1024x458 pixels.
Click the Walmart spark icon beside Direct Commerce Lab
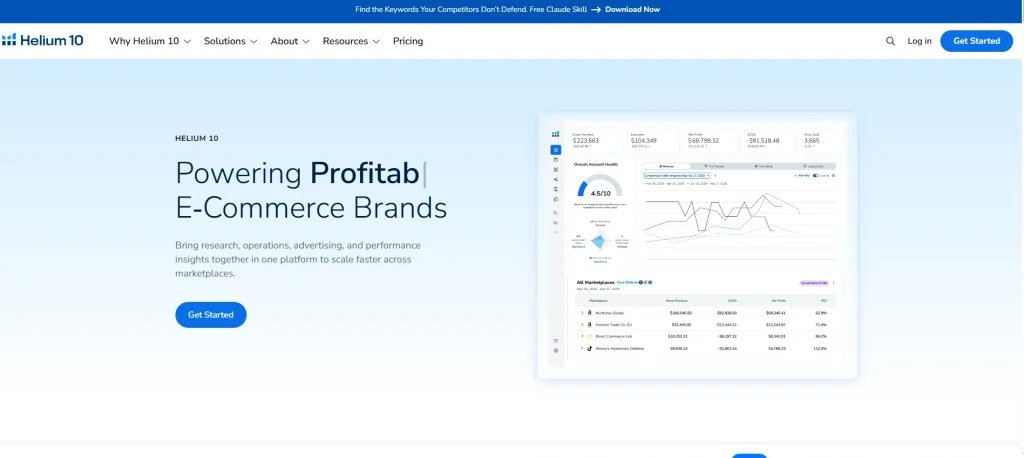589,336
